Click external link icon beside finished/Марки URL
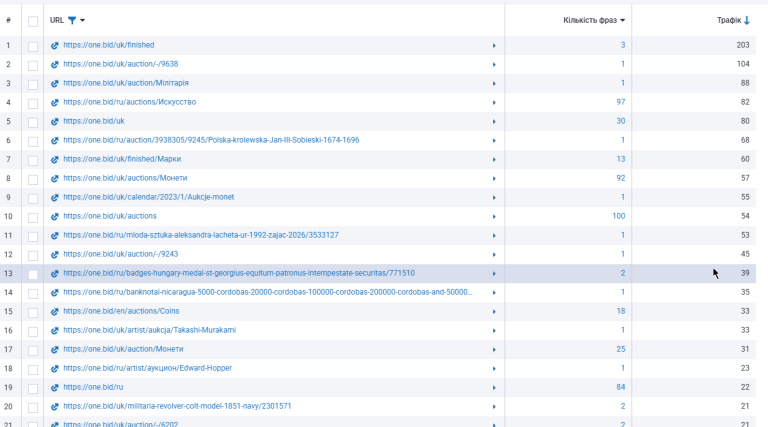The width and height of the screenshot is (768, 427). tap(54, 160)
